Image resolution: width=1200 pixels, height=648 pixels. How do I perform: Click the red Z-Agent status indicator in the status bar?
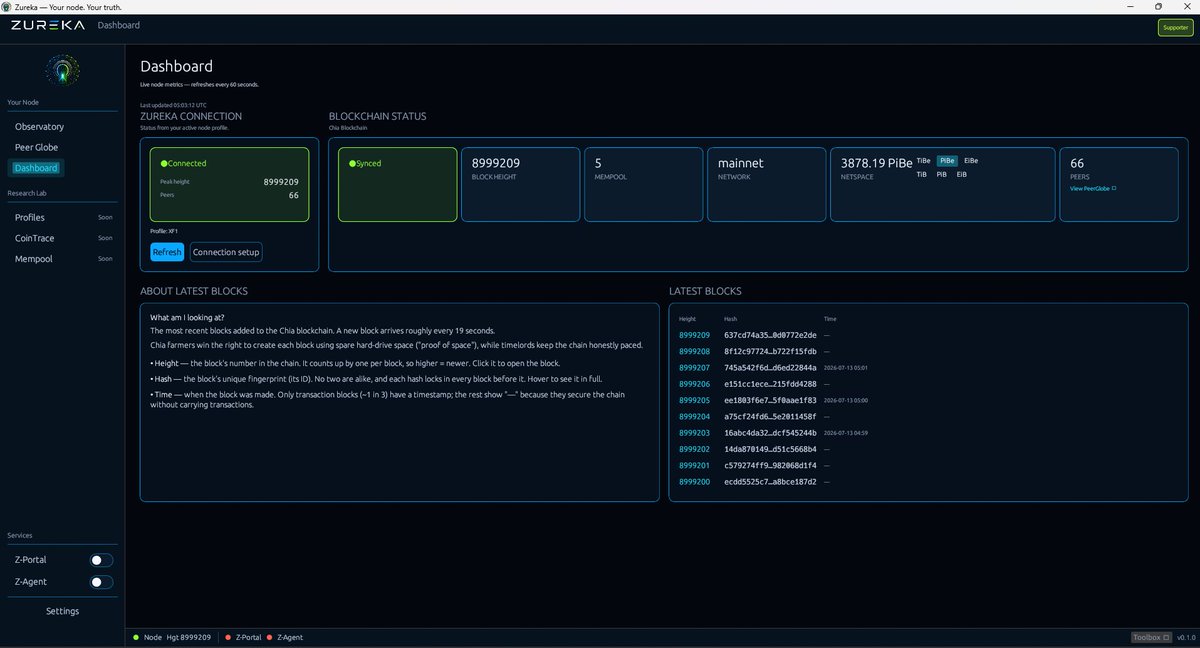point(269,637)
